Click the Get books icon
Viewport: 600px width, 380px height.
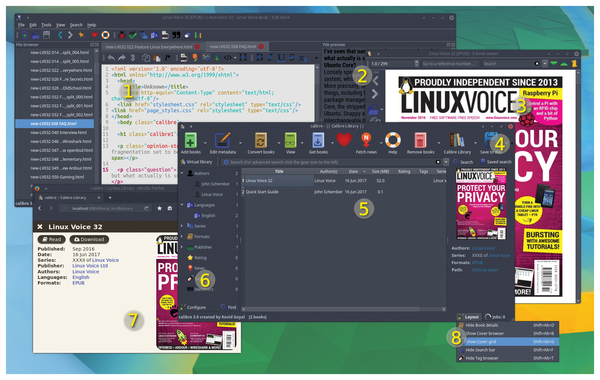(x=318, y=140)
